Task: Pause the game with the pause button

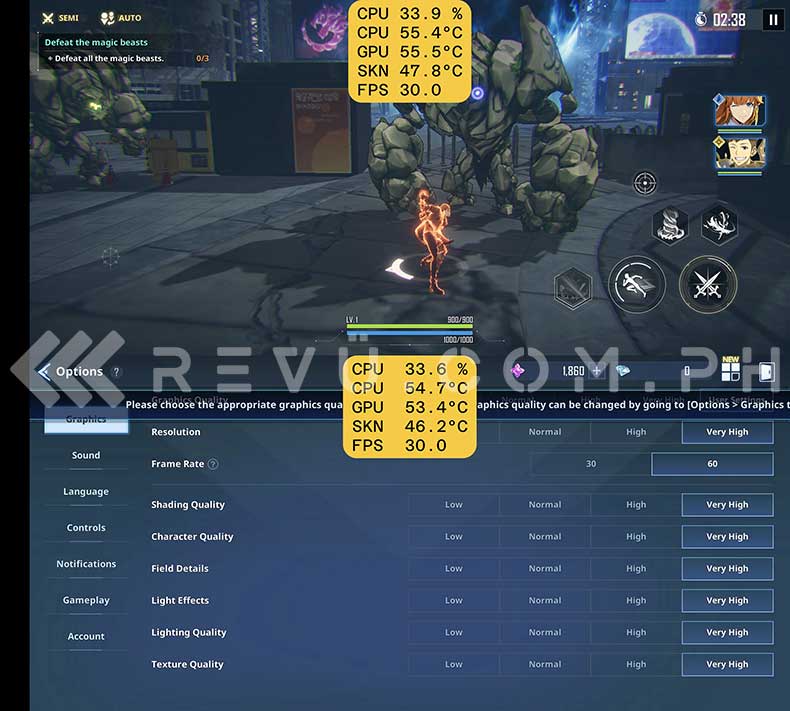Action: coord(773,20)
